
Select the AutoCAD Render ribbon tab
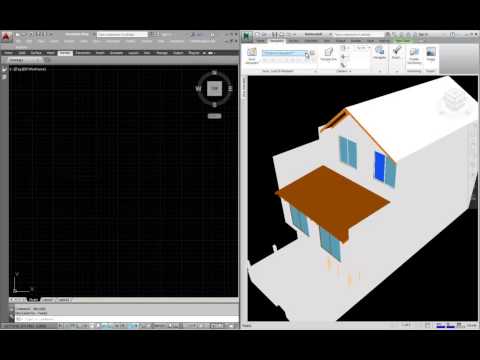point(65,53)
